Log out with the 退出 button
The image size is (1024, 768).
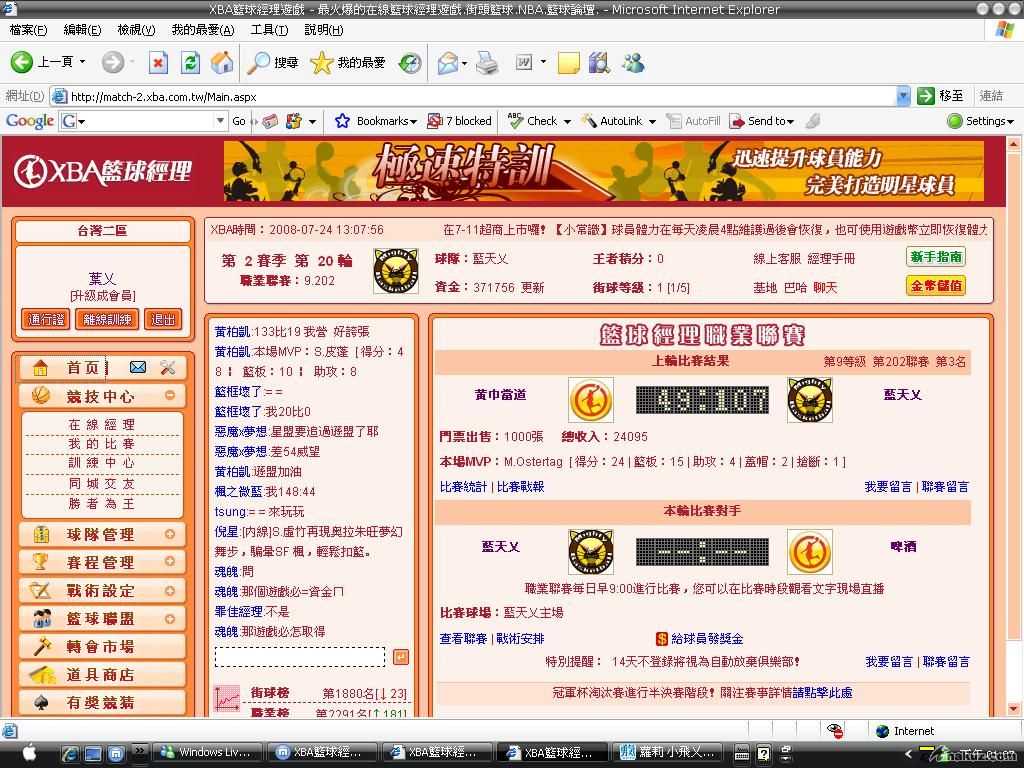click(163, 319)
